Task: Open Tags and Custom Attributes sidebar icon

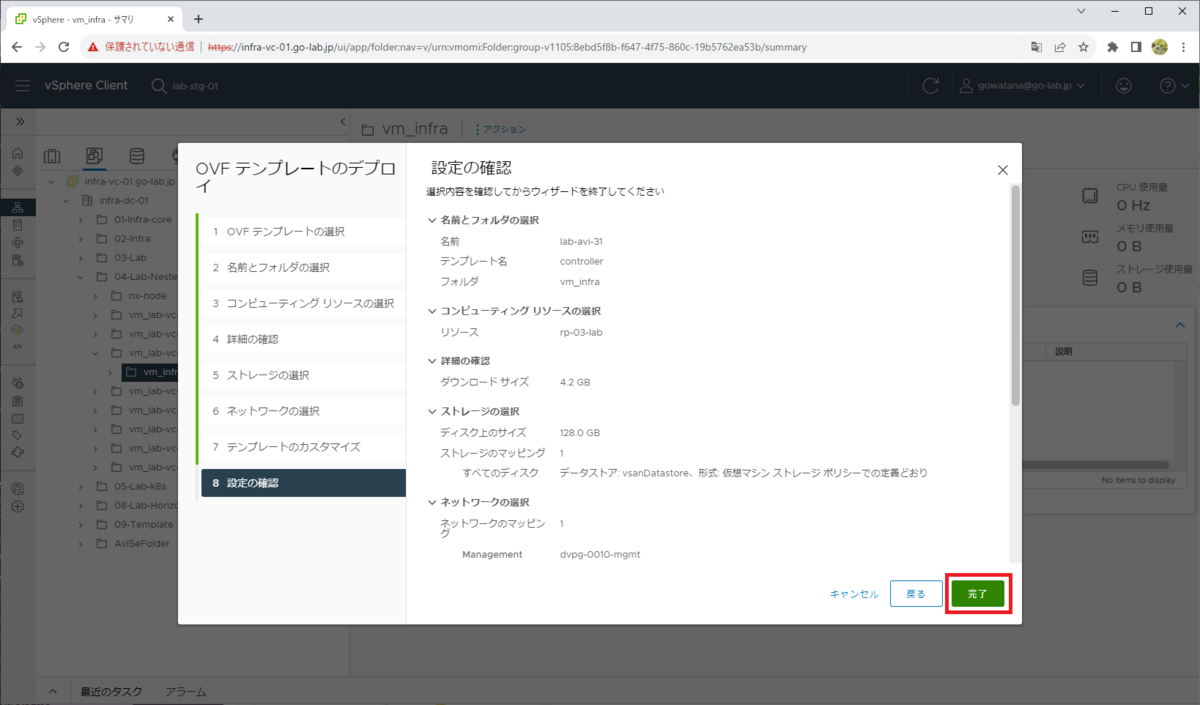Action: [17, 435]
